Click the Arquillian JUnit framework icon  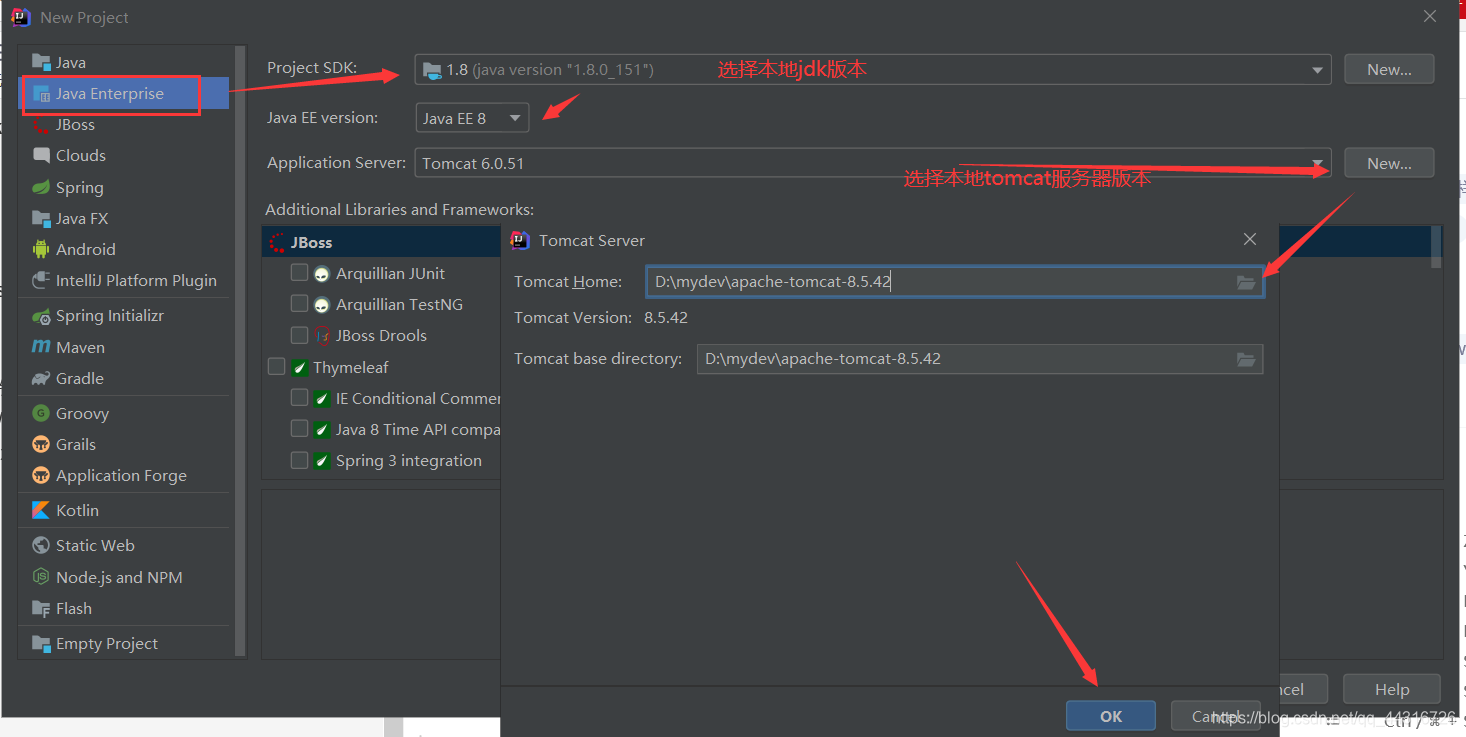click(322, 273)
